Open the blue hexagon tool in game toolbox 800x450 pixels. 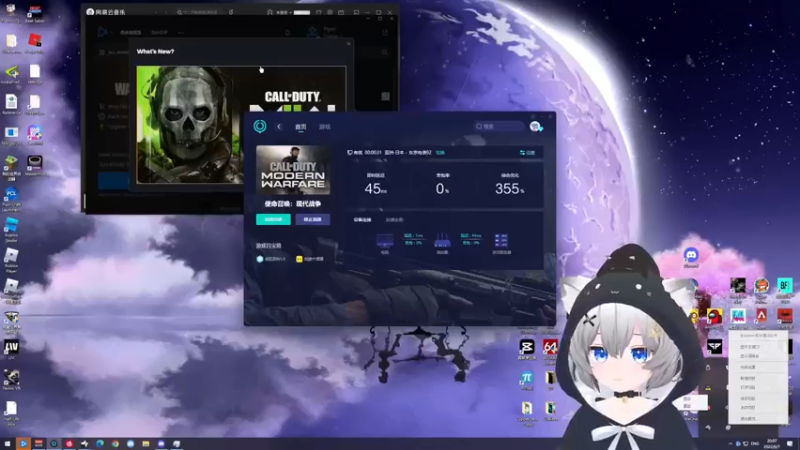coord(260,259)
